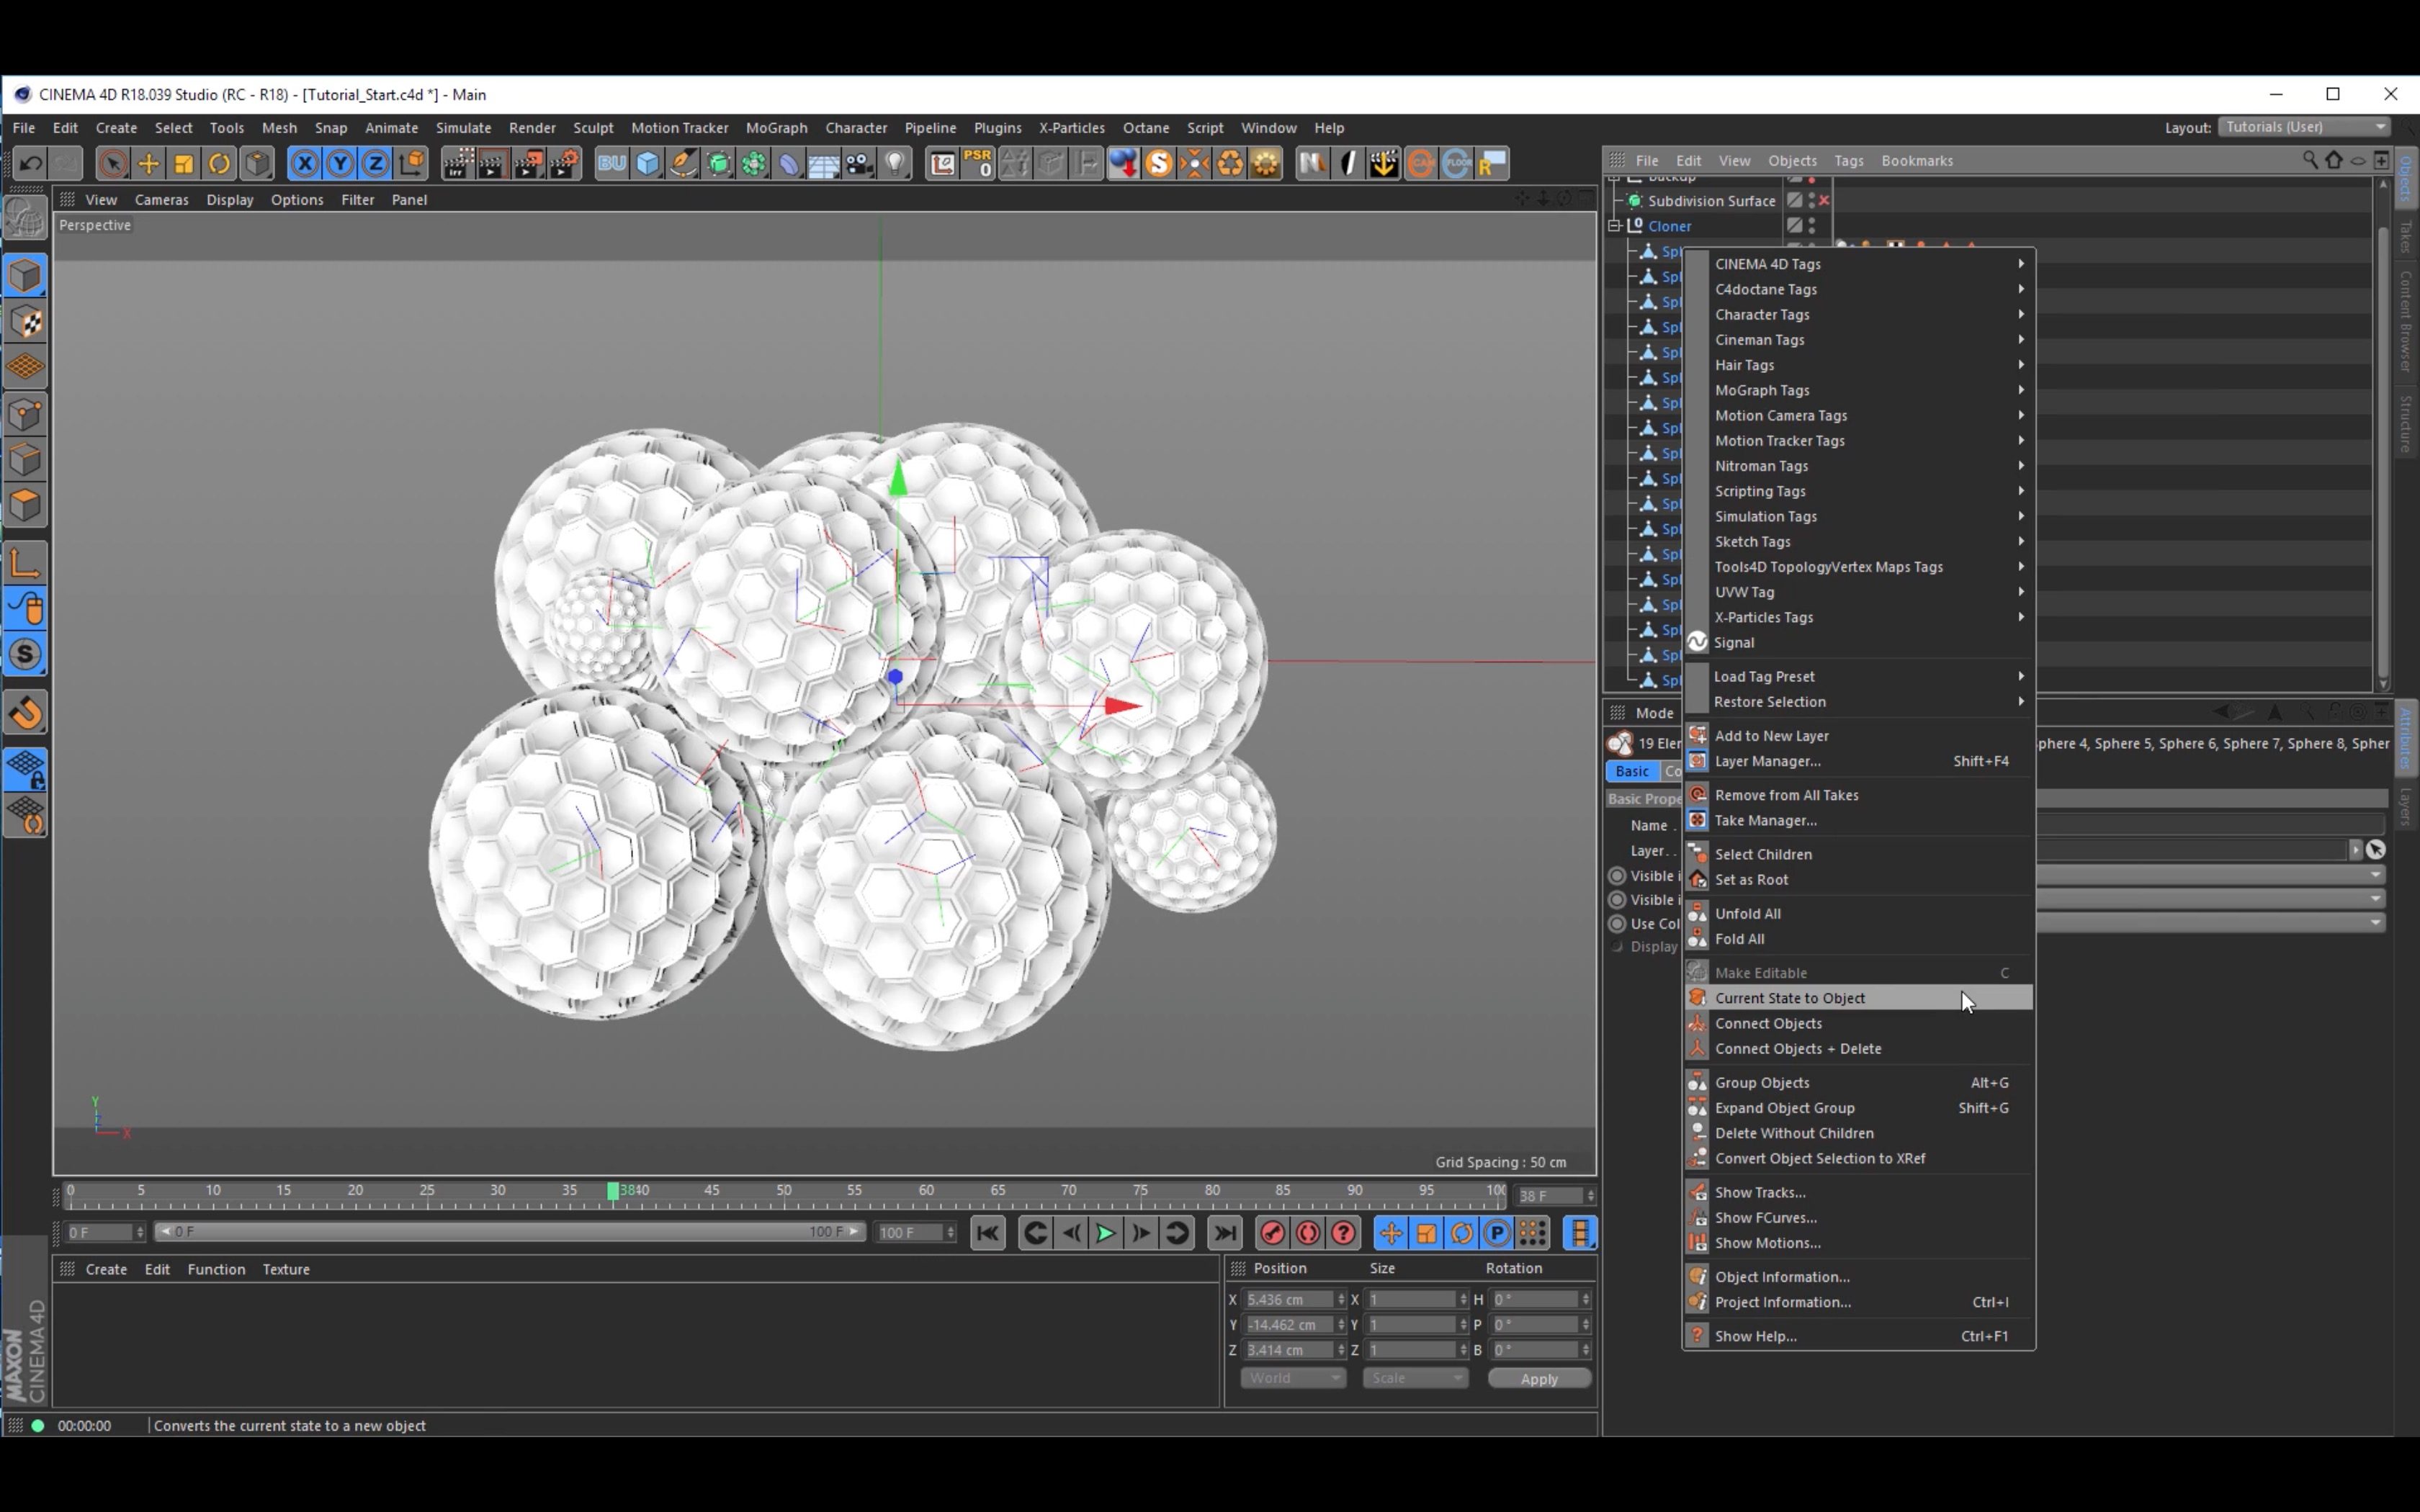
Task: Toggle the Enable Snap S icon
Action: click(25, 655)
